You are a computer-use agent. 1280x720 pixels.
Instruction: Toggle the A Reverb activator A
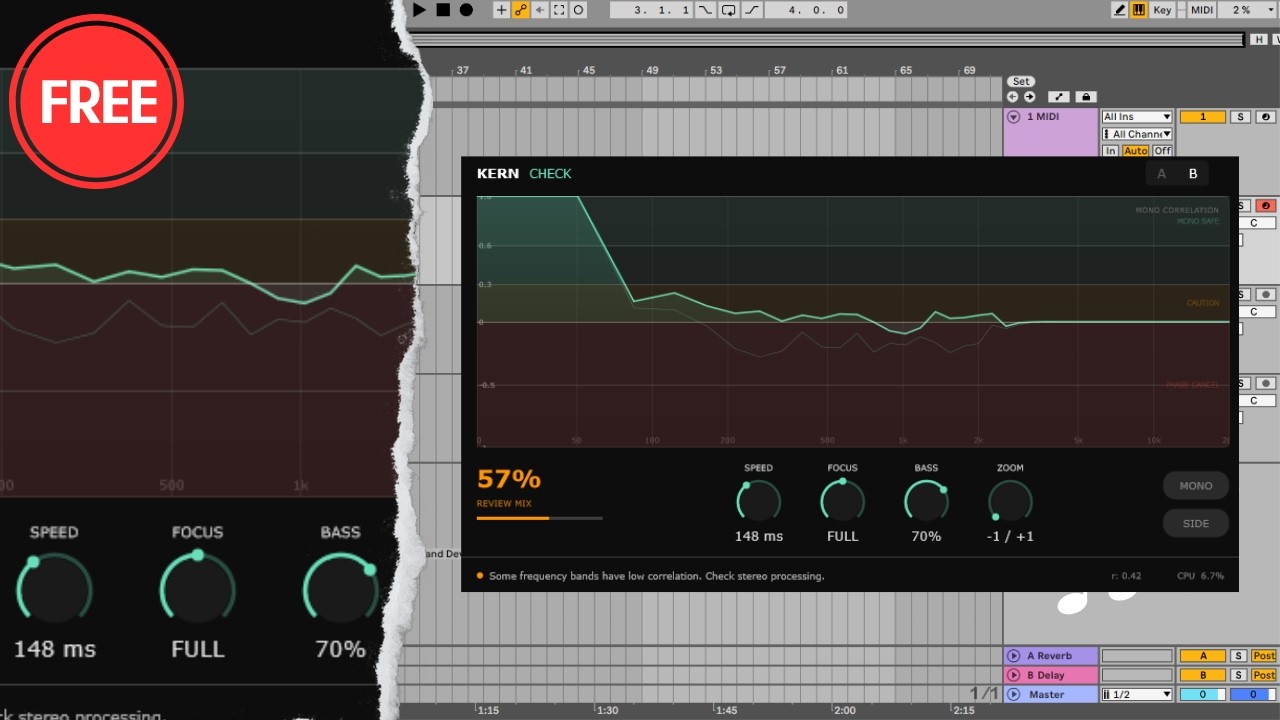point(1203,656)
